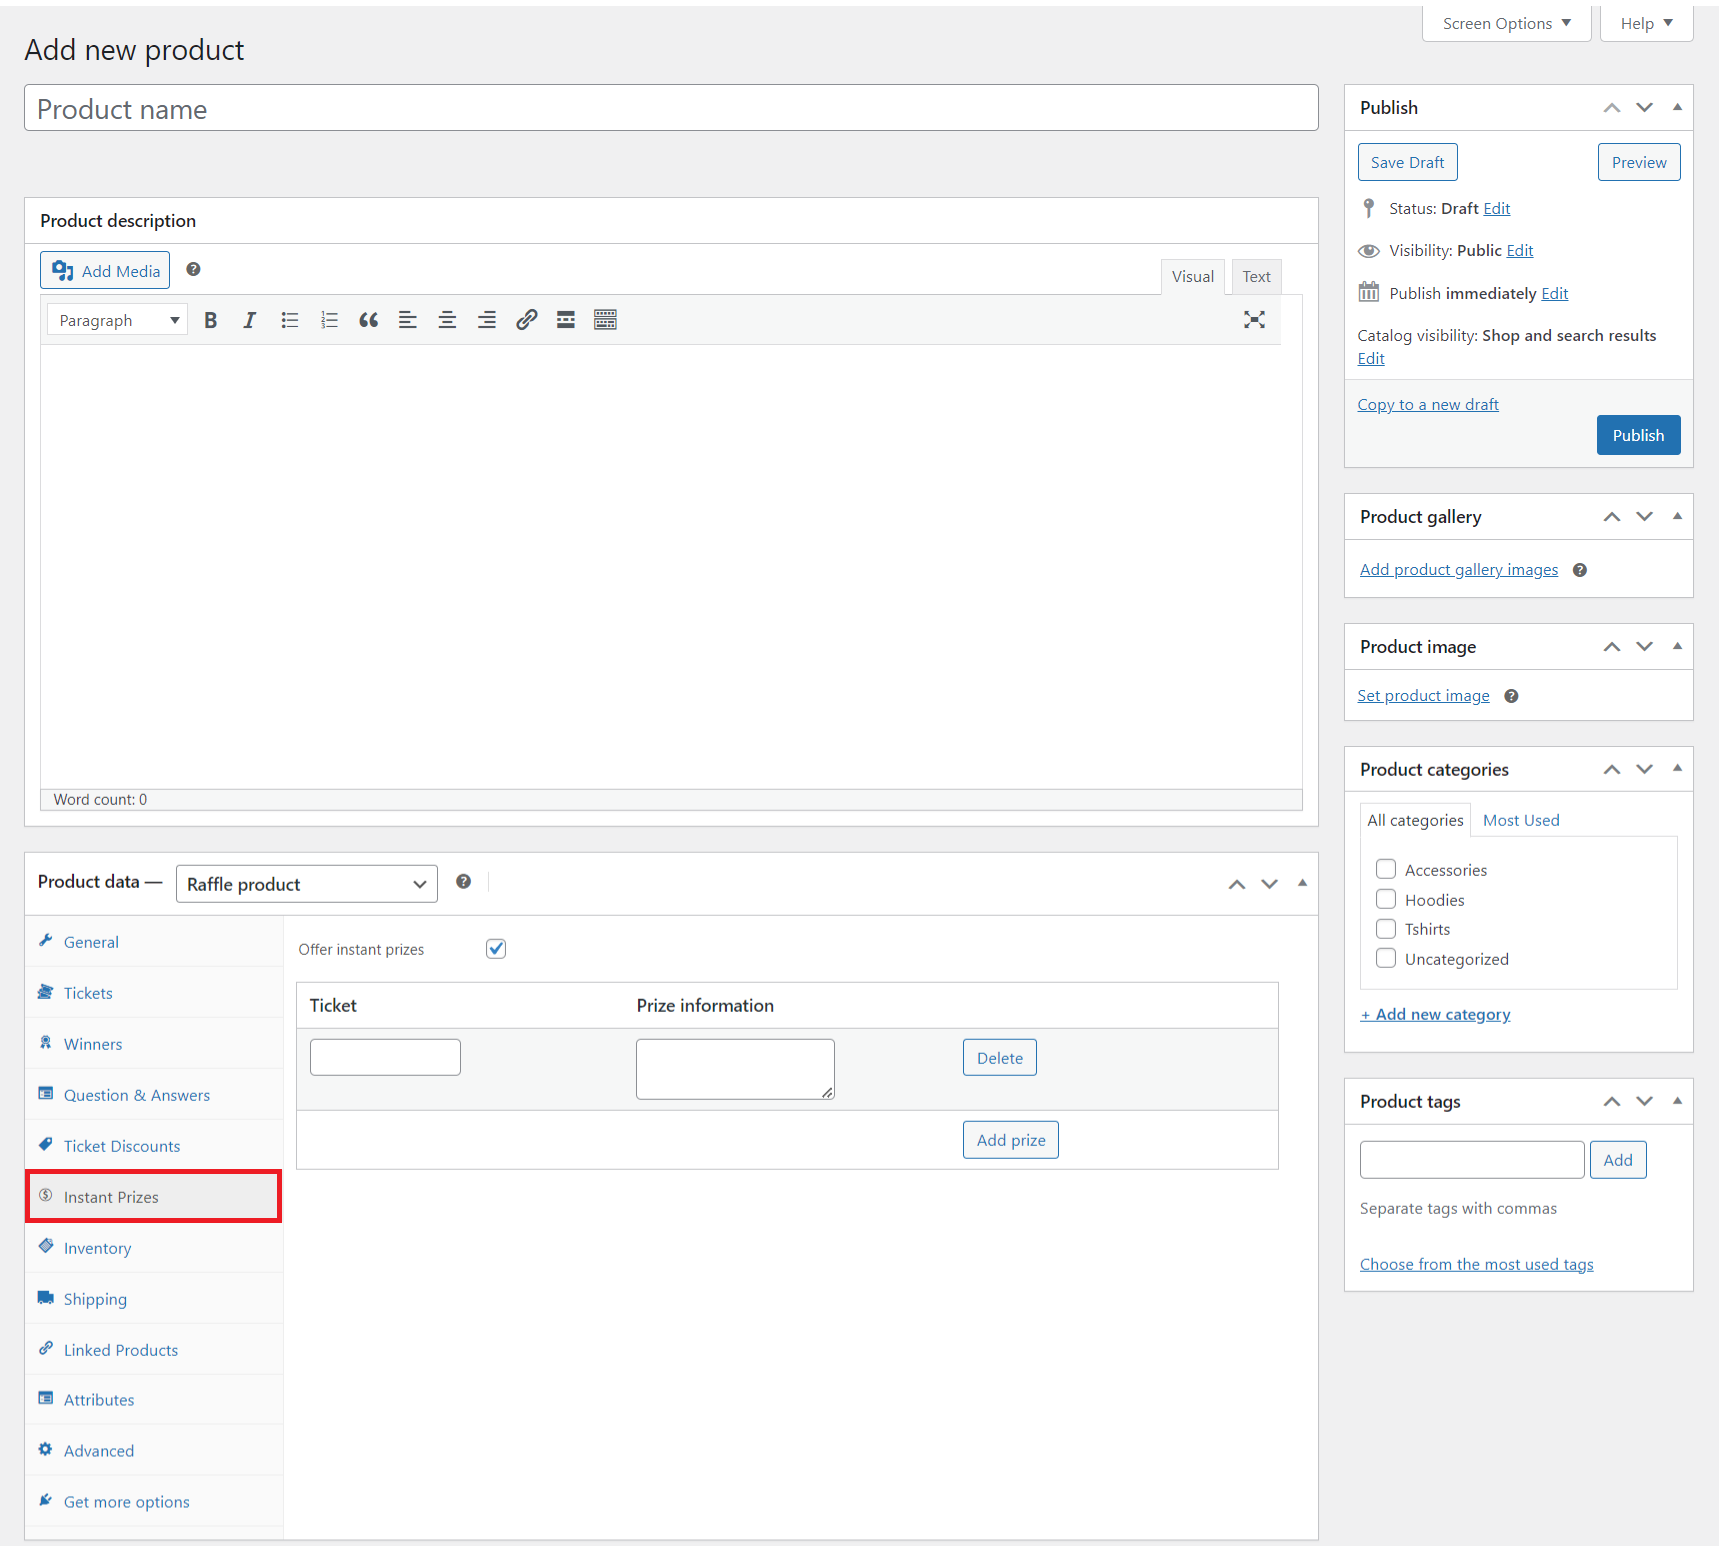Toggle the toolbar kitchen sink icon
Screen dimensions: 1719x1546
point(605,320)
